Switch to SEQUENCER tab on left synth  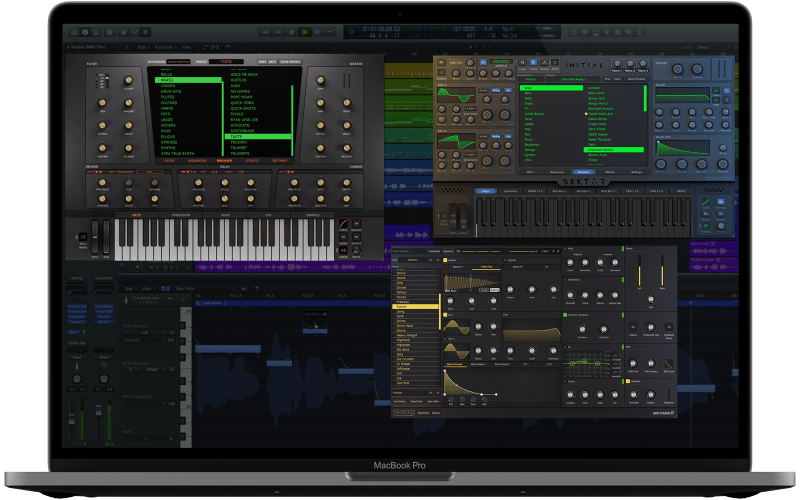pyautogui.click(x=197, y=161)
